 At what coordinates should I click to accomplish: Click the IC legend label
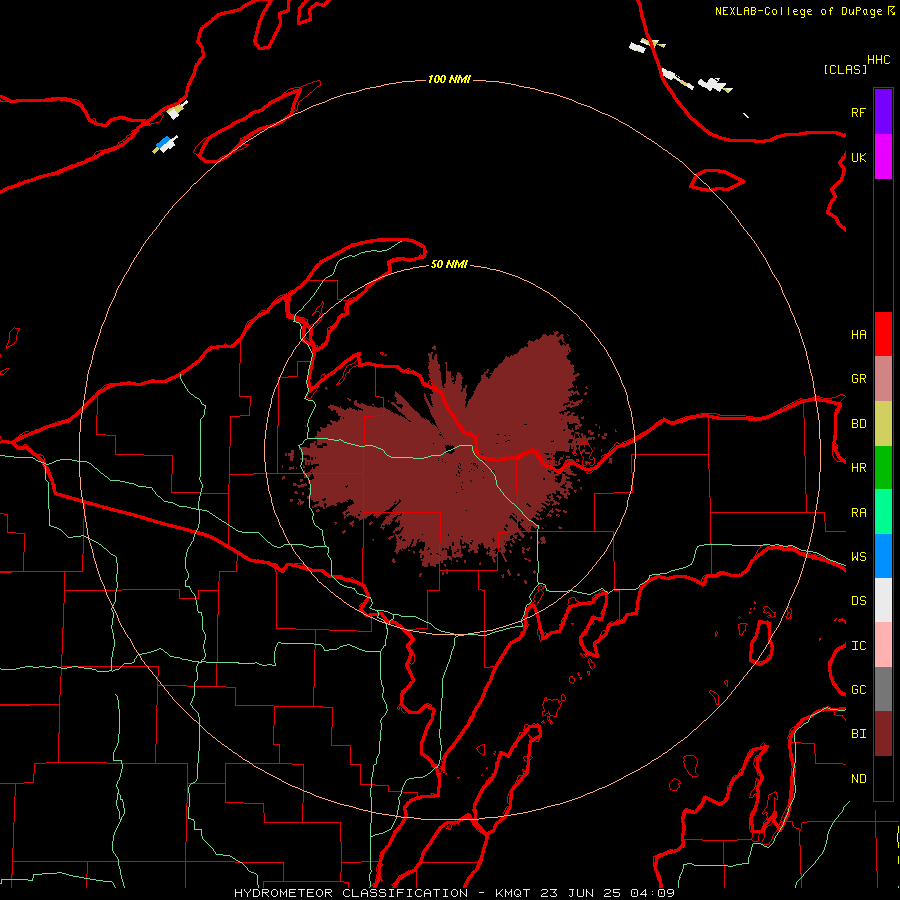coord(858,646)
